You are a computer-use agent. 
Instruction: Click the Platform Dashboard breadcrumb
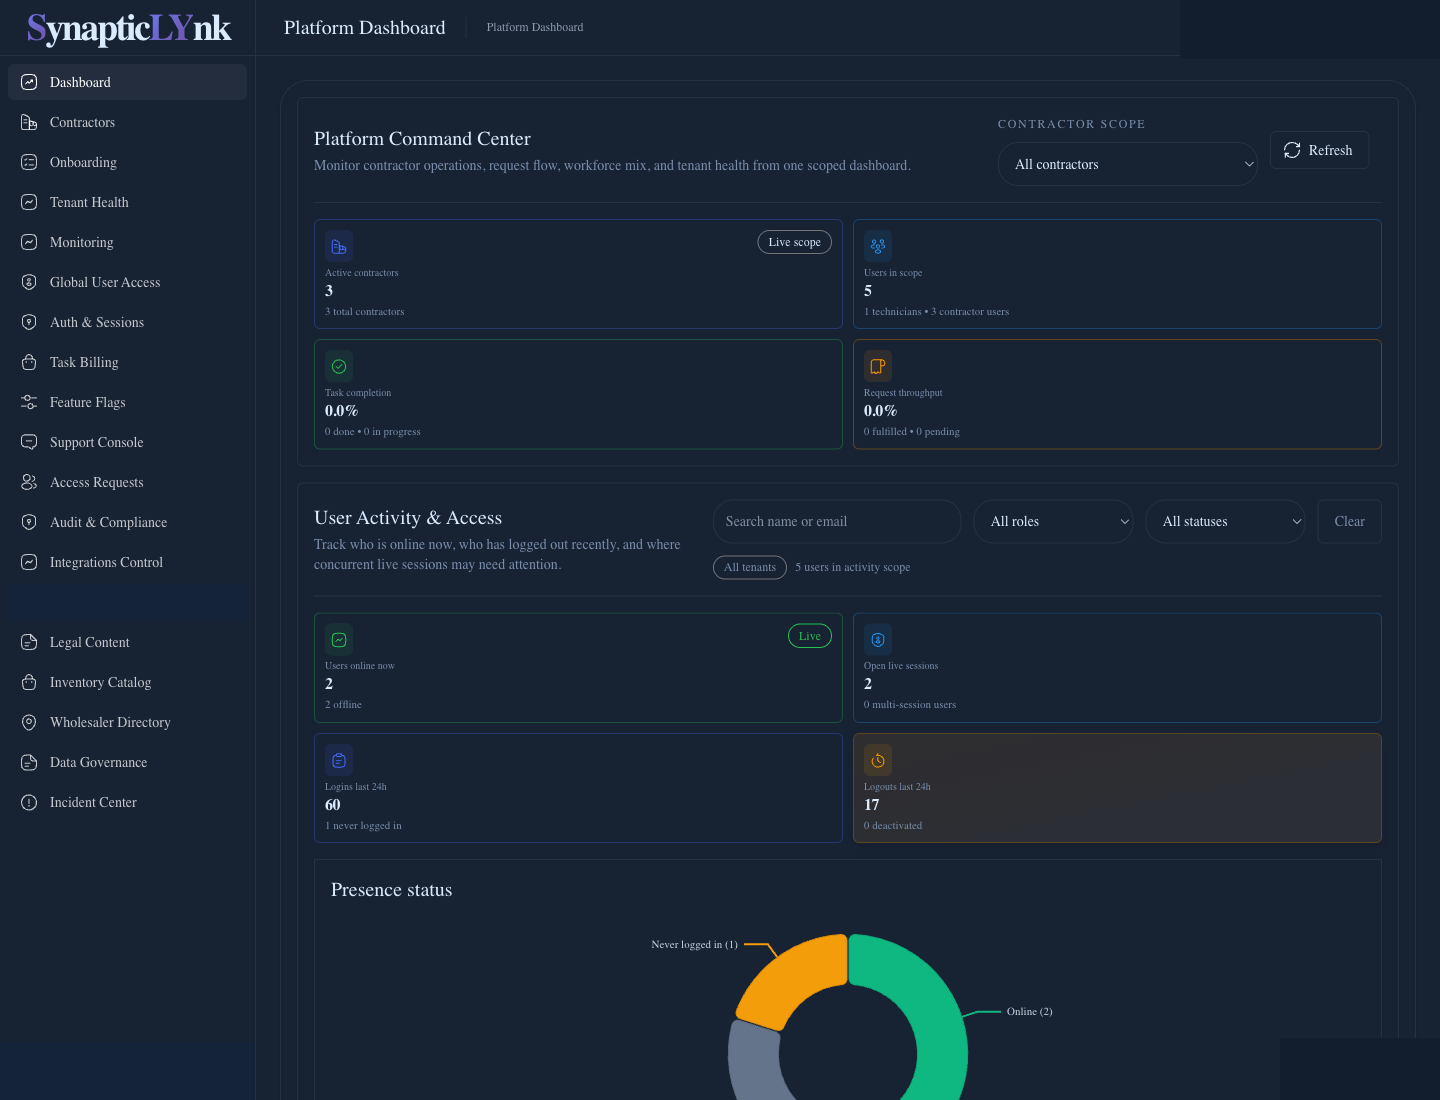535,27
